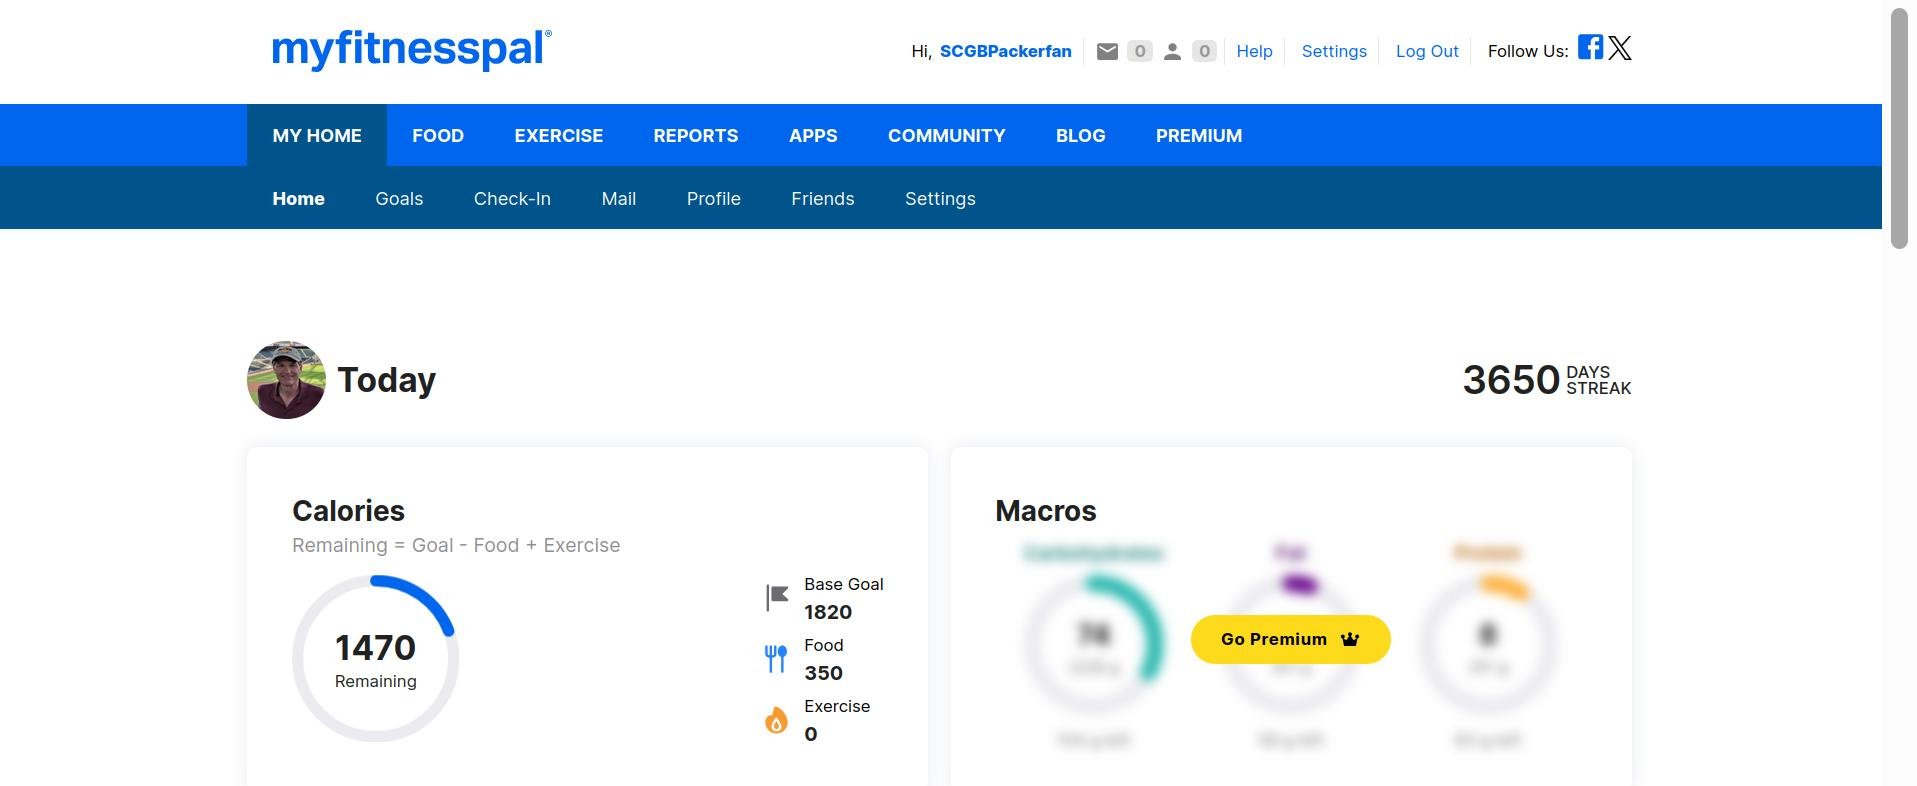Screen dimensions: 1917x786
Task: Click the Calories card heading
Action: tap(348, 511)
